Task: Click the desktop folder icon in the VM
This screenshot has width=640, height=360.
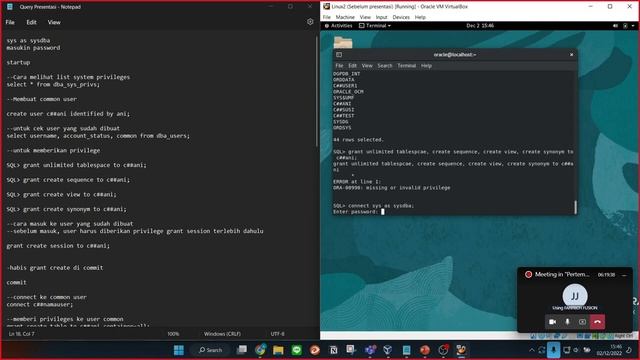Action: click(x=343, y=42)
